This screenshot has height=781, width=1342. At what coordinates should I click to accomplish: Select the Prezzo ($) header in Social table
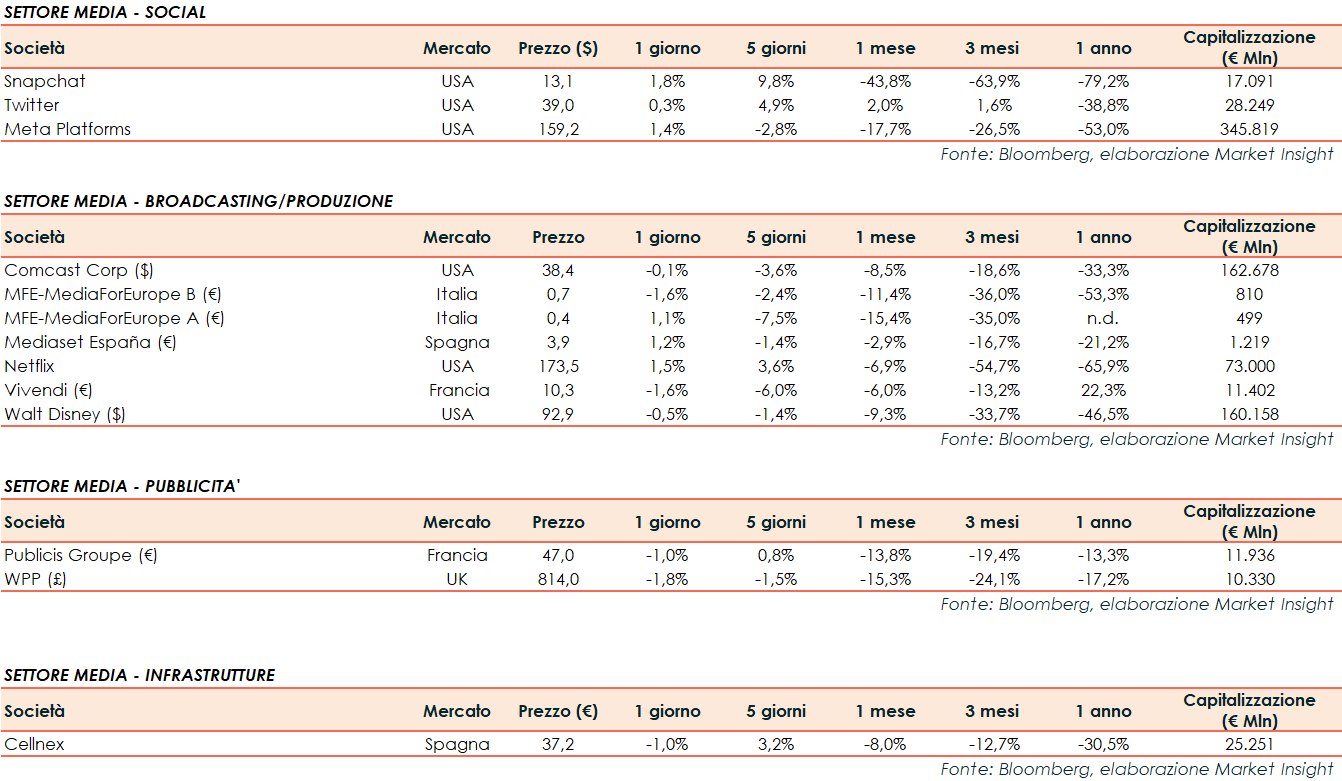coord(558,48)
